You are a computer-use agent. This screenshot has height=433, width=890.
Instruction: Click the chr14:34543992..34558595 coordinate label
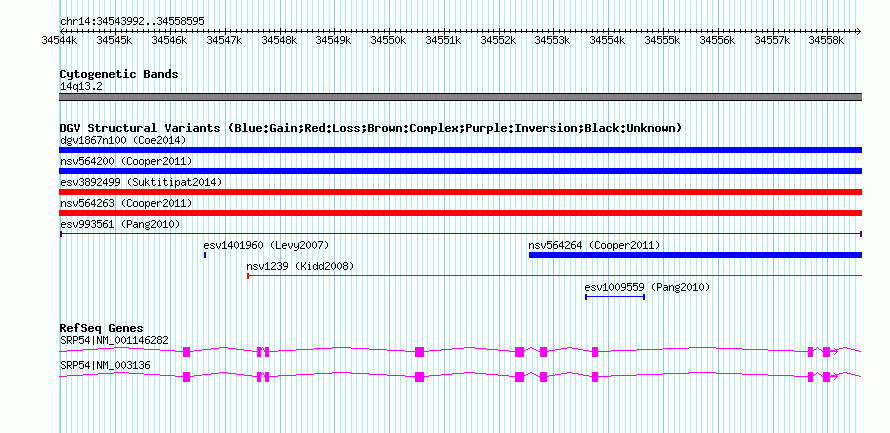pos(132,22)
